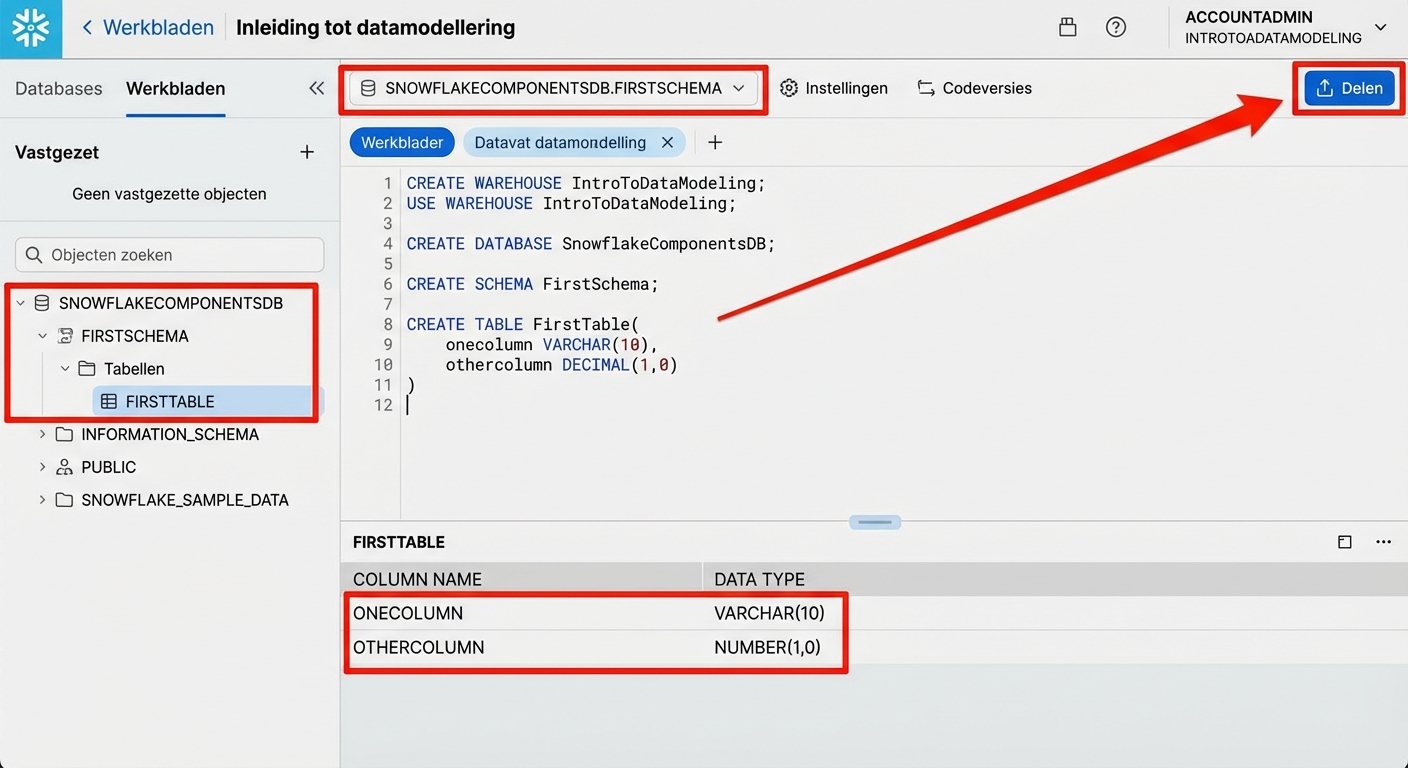Switch to the Databases tab
This screenshot has width=1408, height=768.
pyautogui.click(x=58, y=88)
